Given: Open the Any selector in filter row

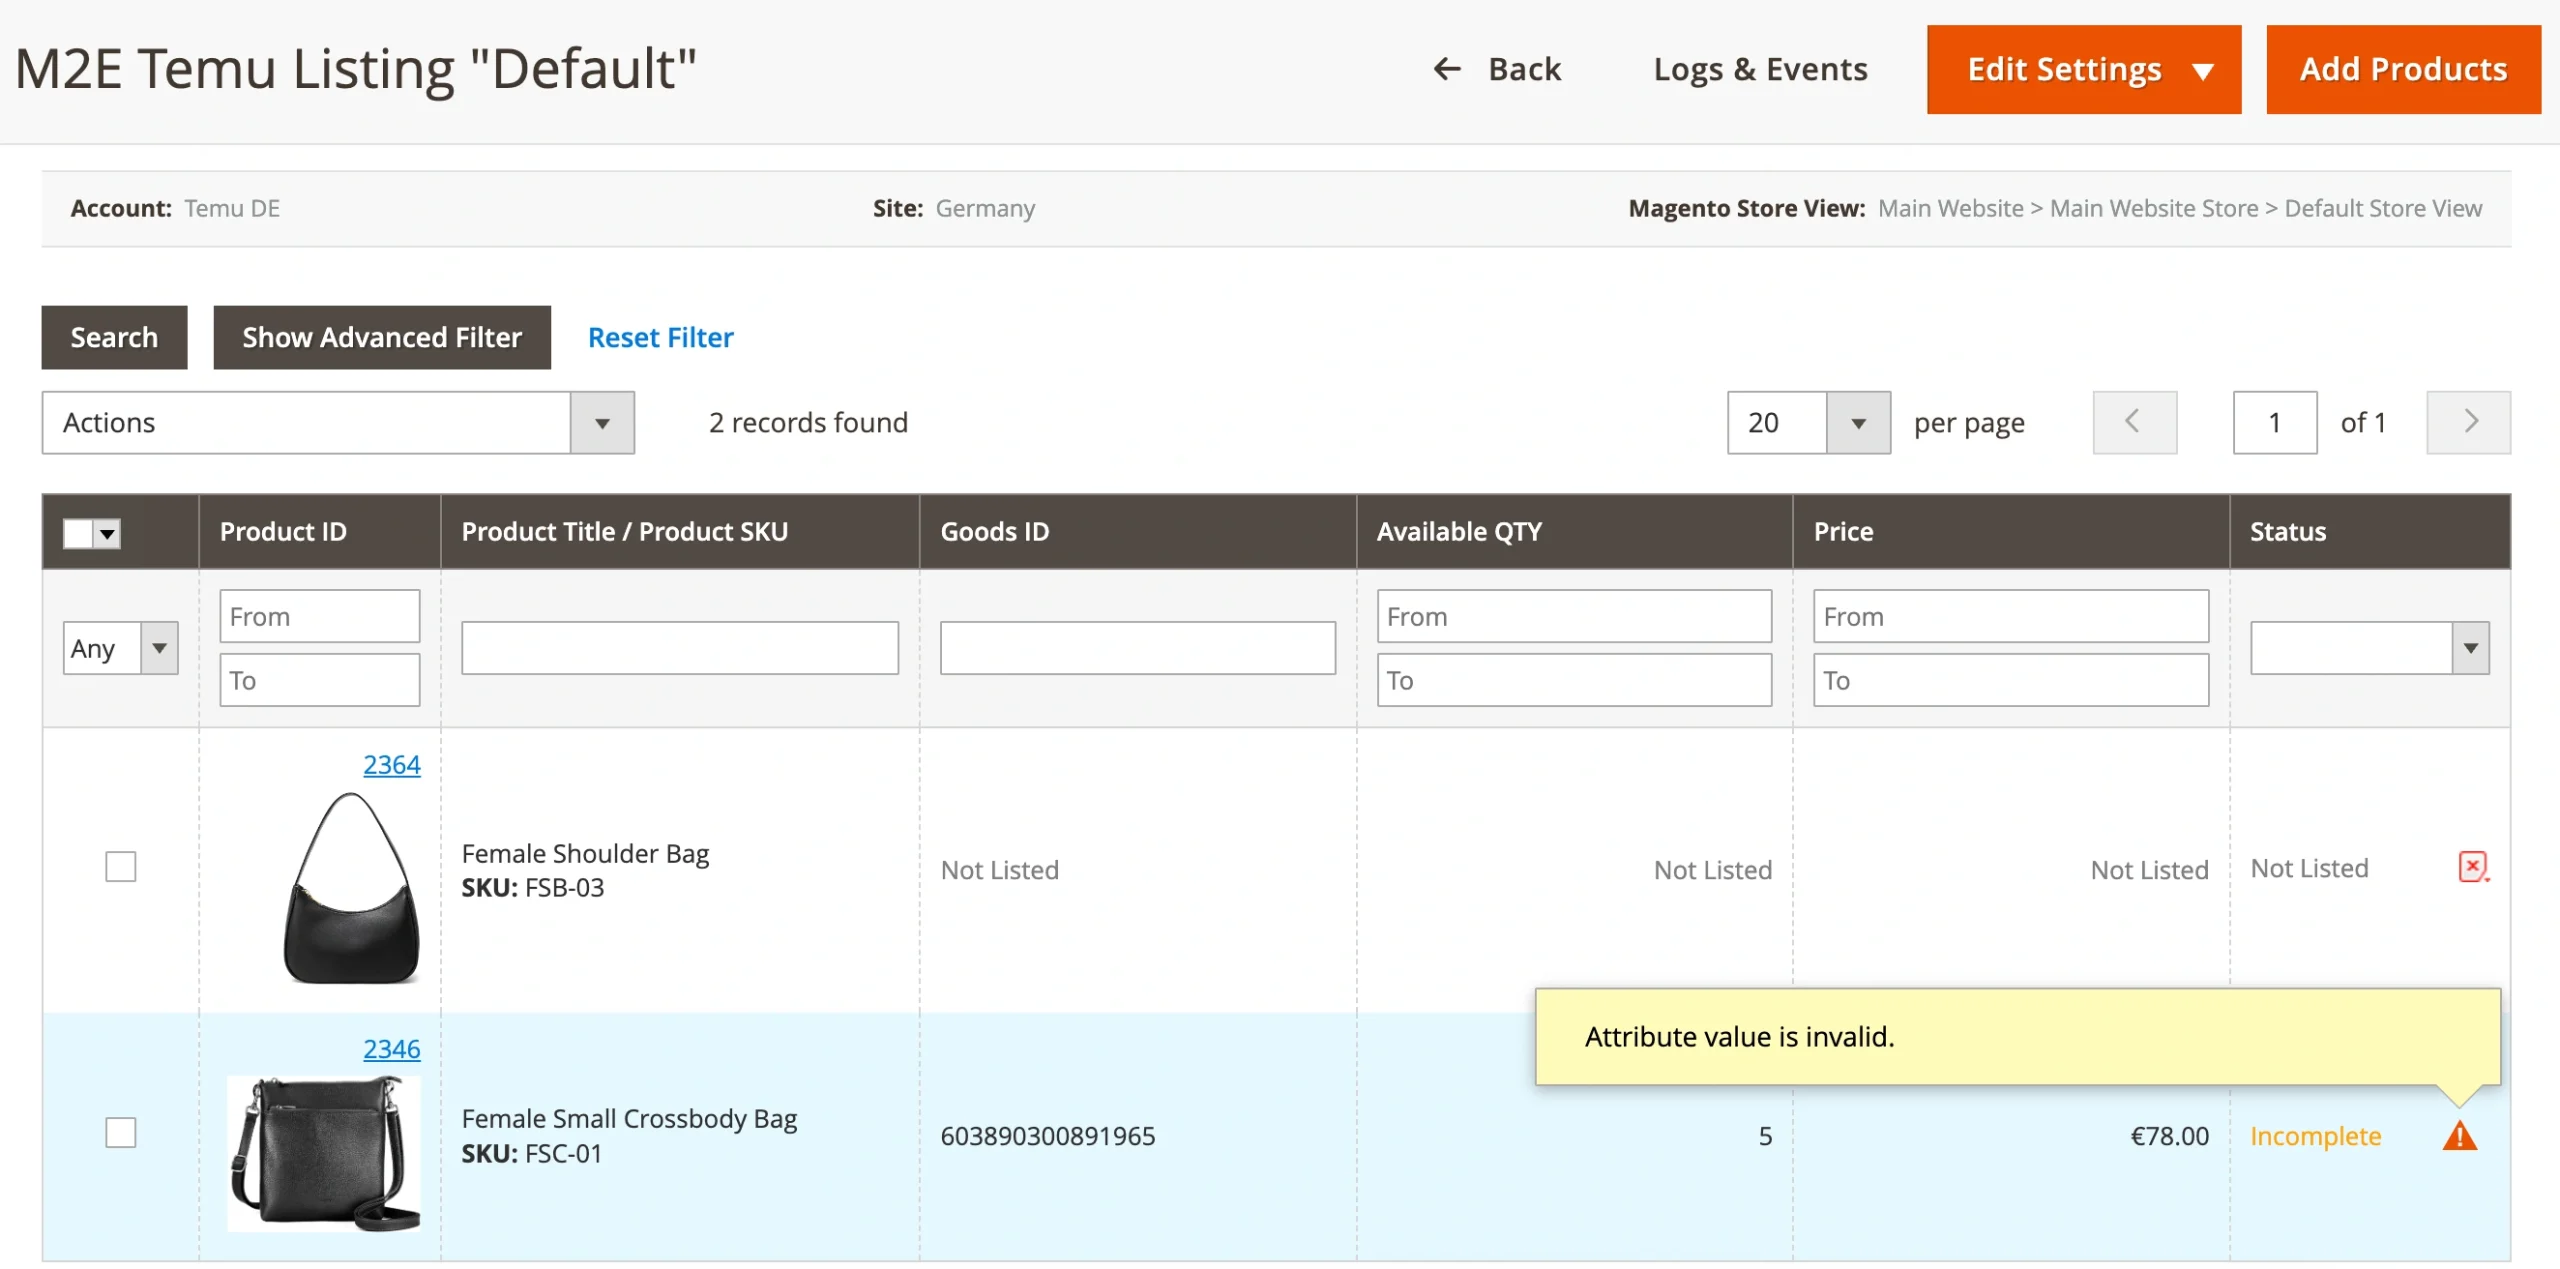Looking at the screenshot, I should click(119, 647).
